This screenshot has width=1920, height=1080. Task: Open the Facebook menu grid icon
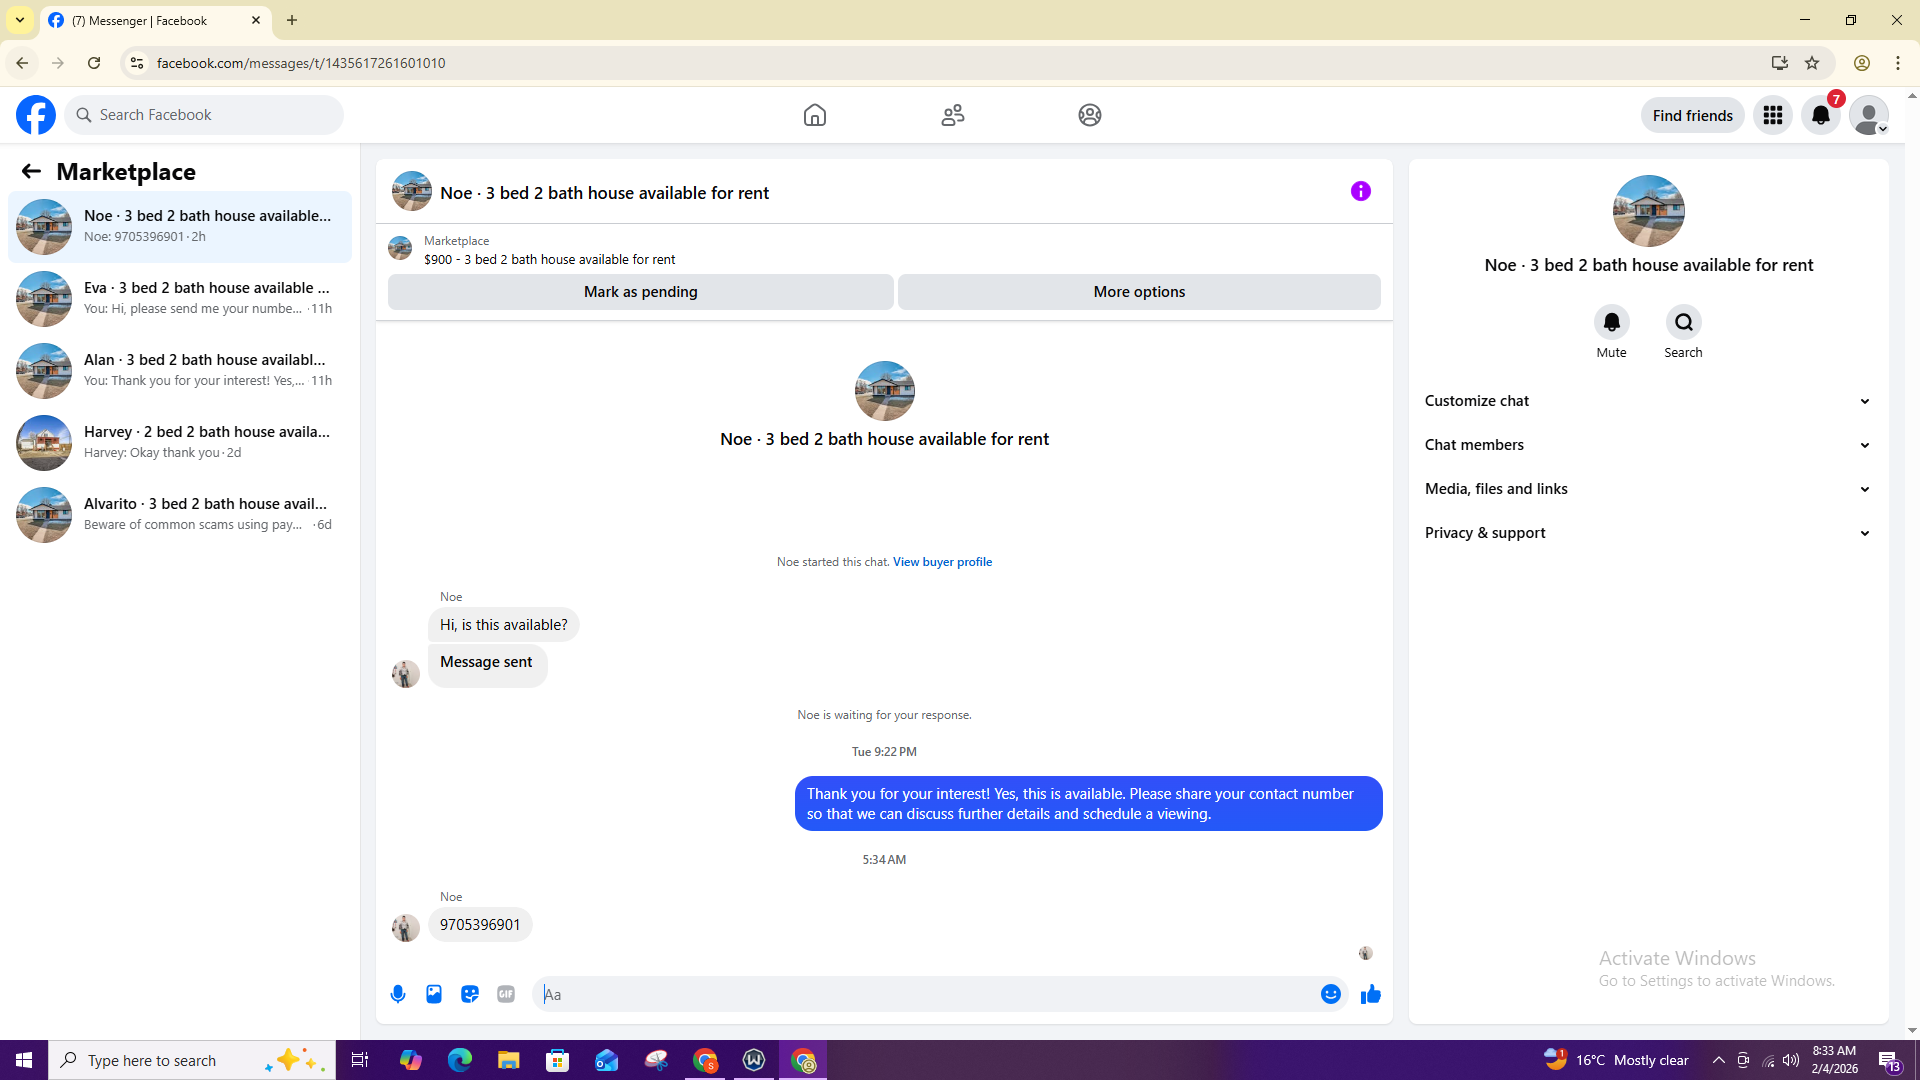(x=1772, y=115)
